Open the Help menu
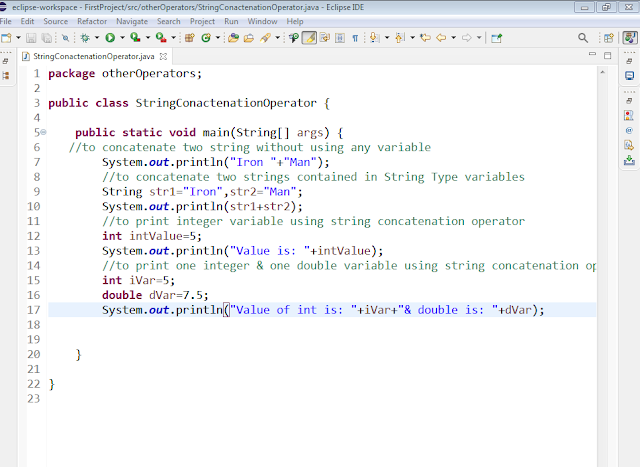The width and height of the screenshot is (640, 467). coord(295,21)
